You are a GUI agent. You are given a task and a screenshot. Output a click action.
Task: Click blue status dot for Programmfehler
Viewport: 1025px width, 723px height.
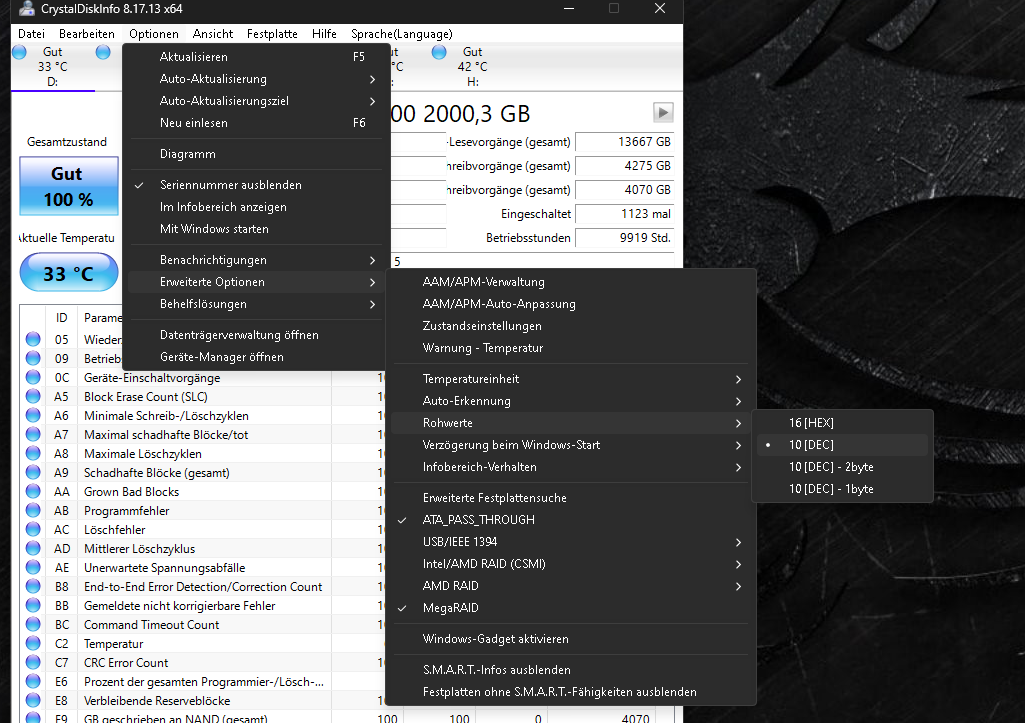(x=33, y=510)
